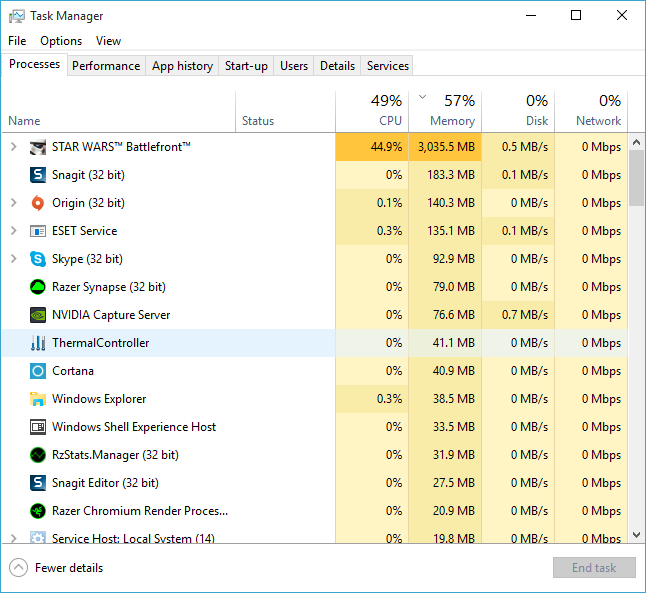This screenshot has height=593, width=646.
Task: Go to the Users tab
Action: point(294,66)
